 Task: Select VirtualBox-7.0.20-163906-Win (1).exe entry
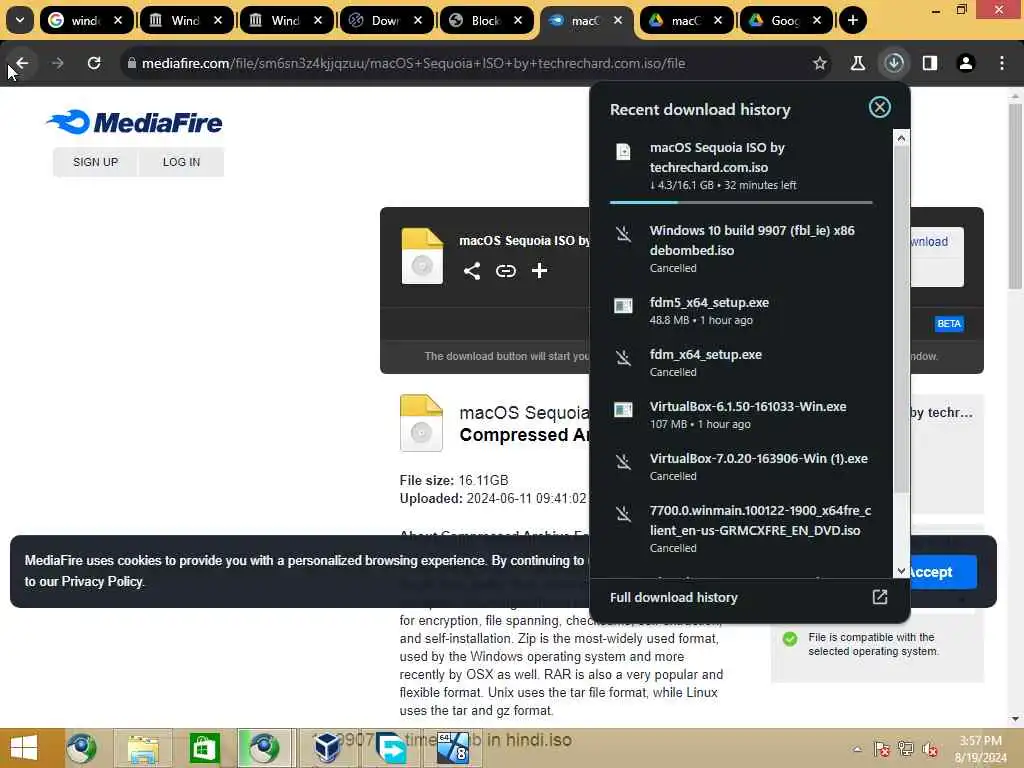741,466
